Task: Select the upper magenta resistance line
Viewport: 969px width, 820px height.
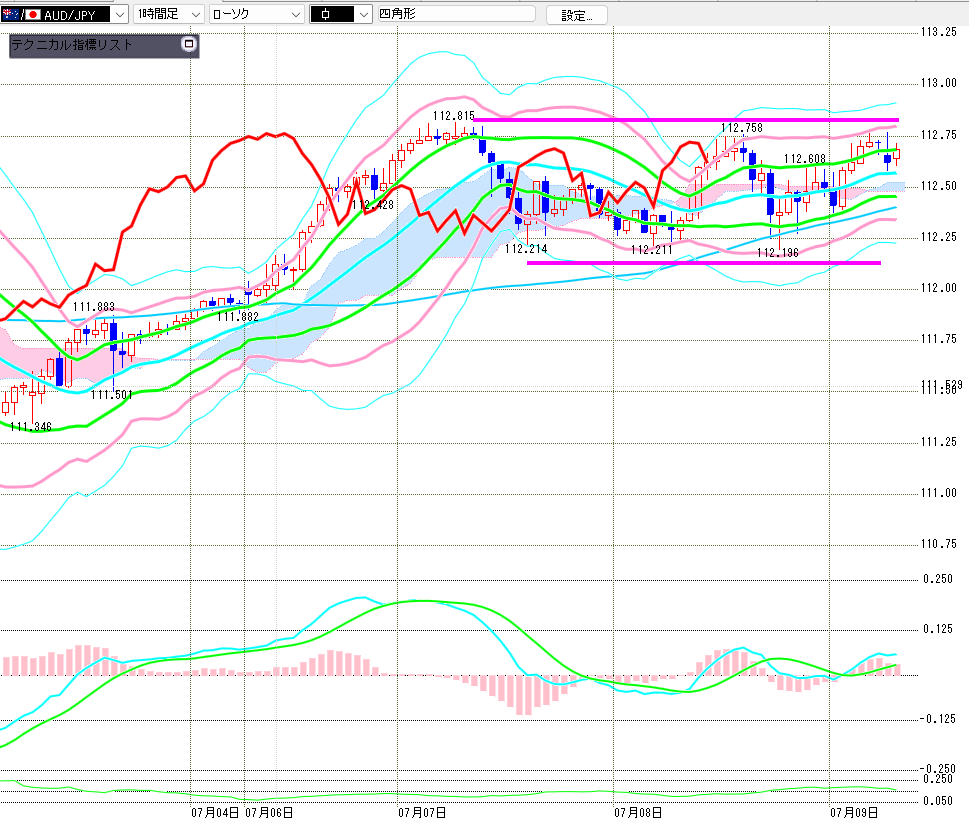Action: coord(686,120)
